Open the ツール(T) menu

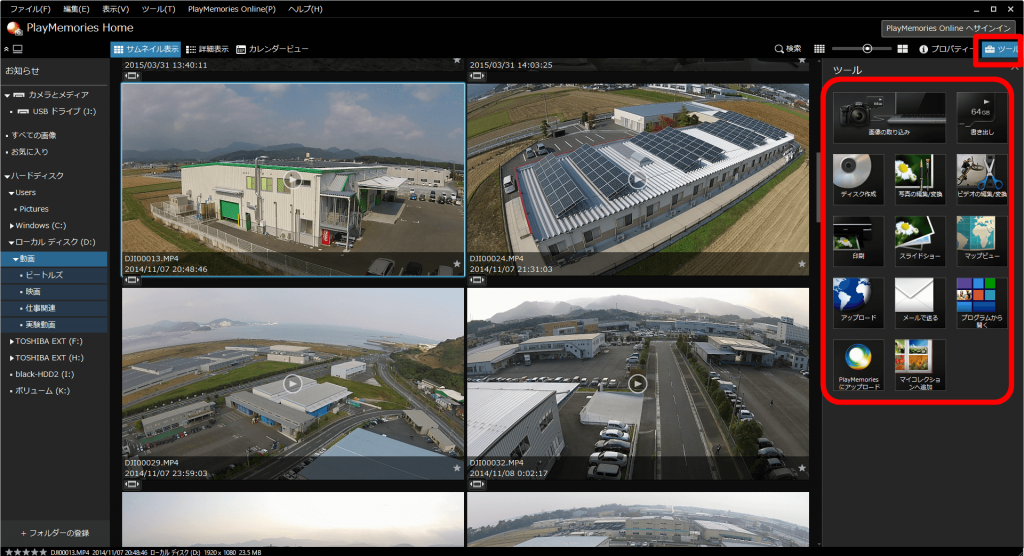158,9
